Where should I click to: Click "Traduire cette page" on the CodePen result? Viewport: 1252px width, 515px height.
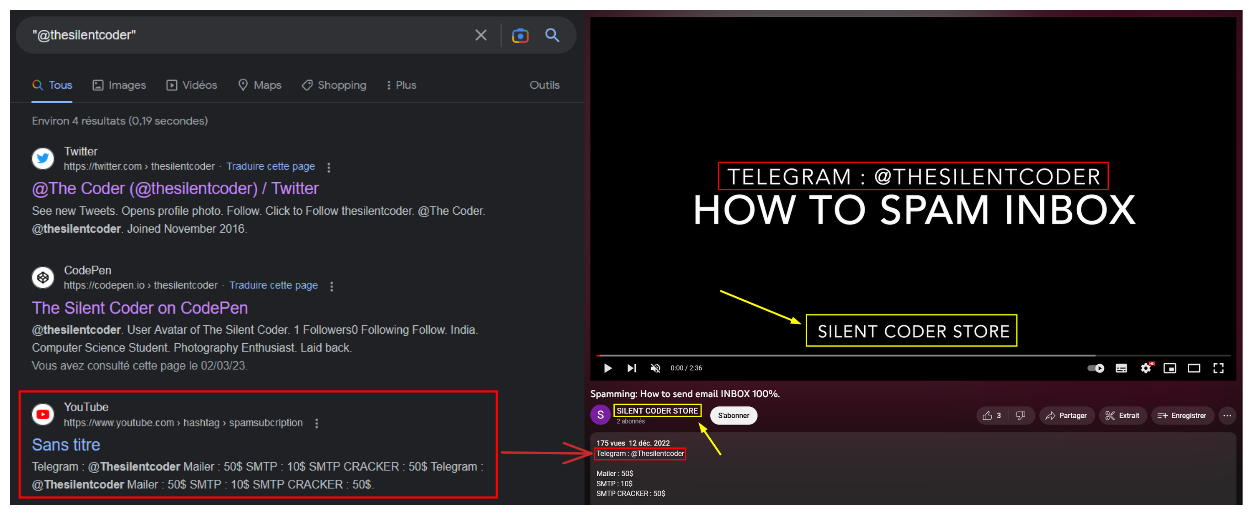click(274, 285)
